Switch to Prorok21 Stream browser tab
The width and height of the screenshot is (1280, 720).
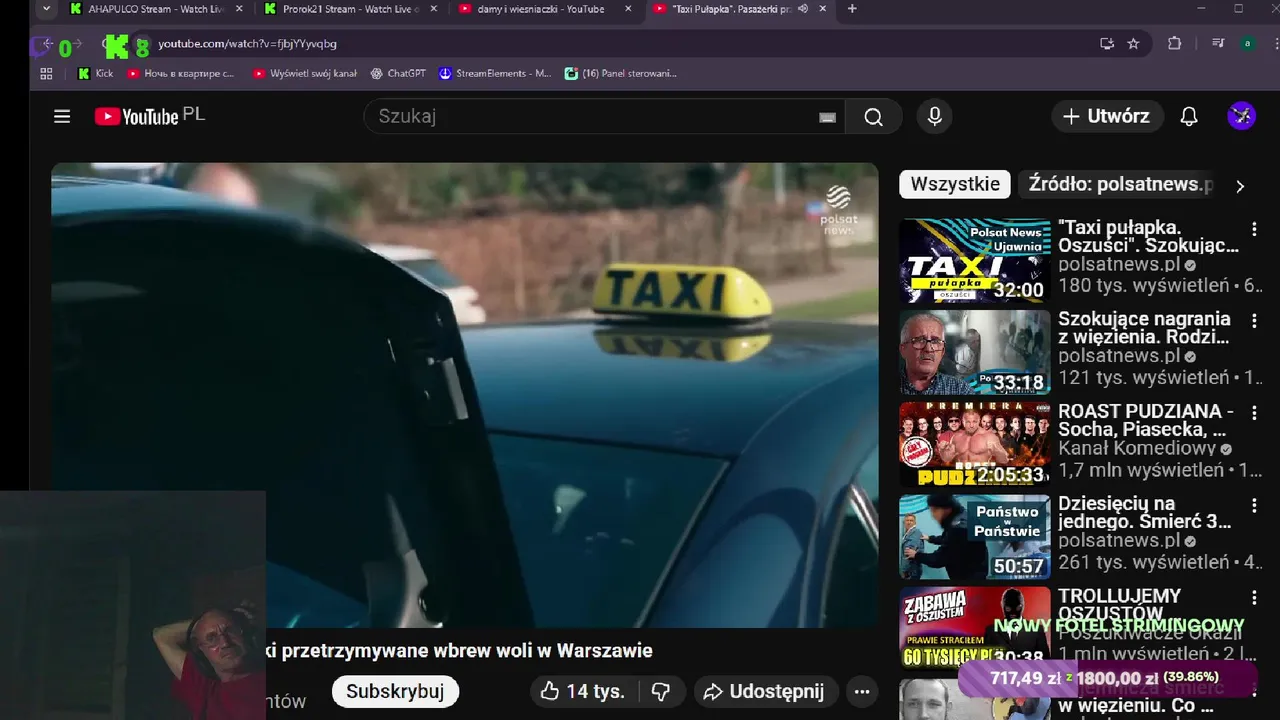point(351,9)
